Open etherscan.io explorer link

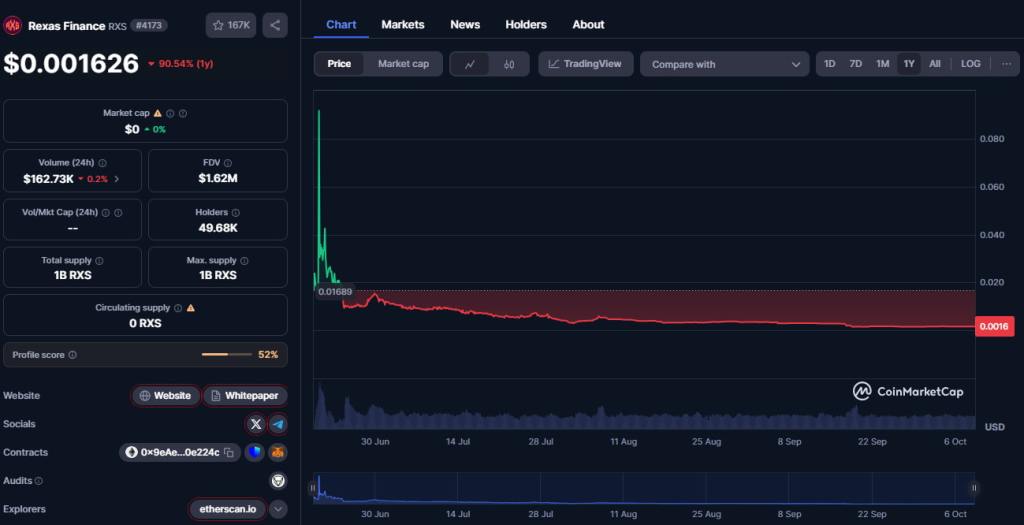coord(227,509)
